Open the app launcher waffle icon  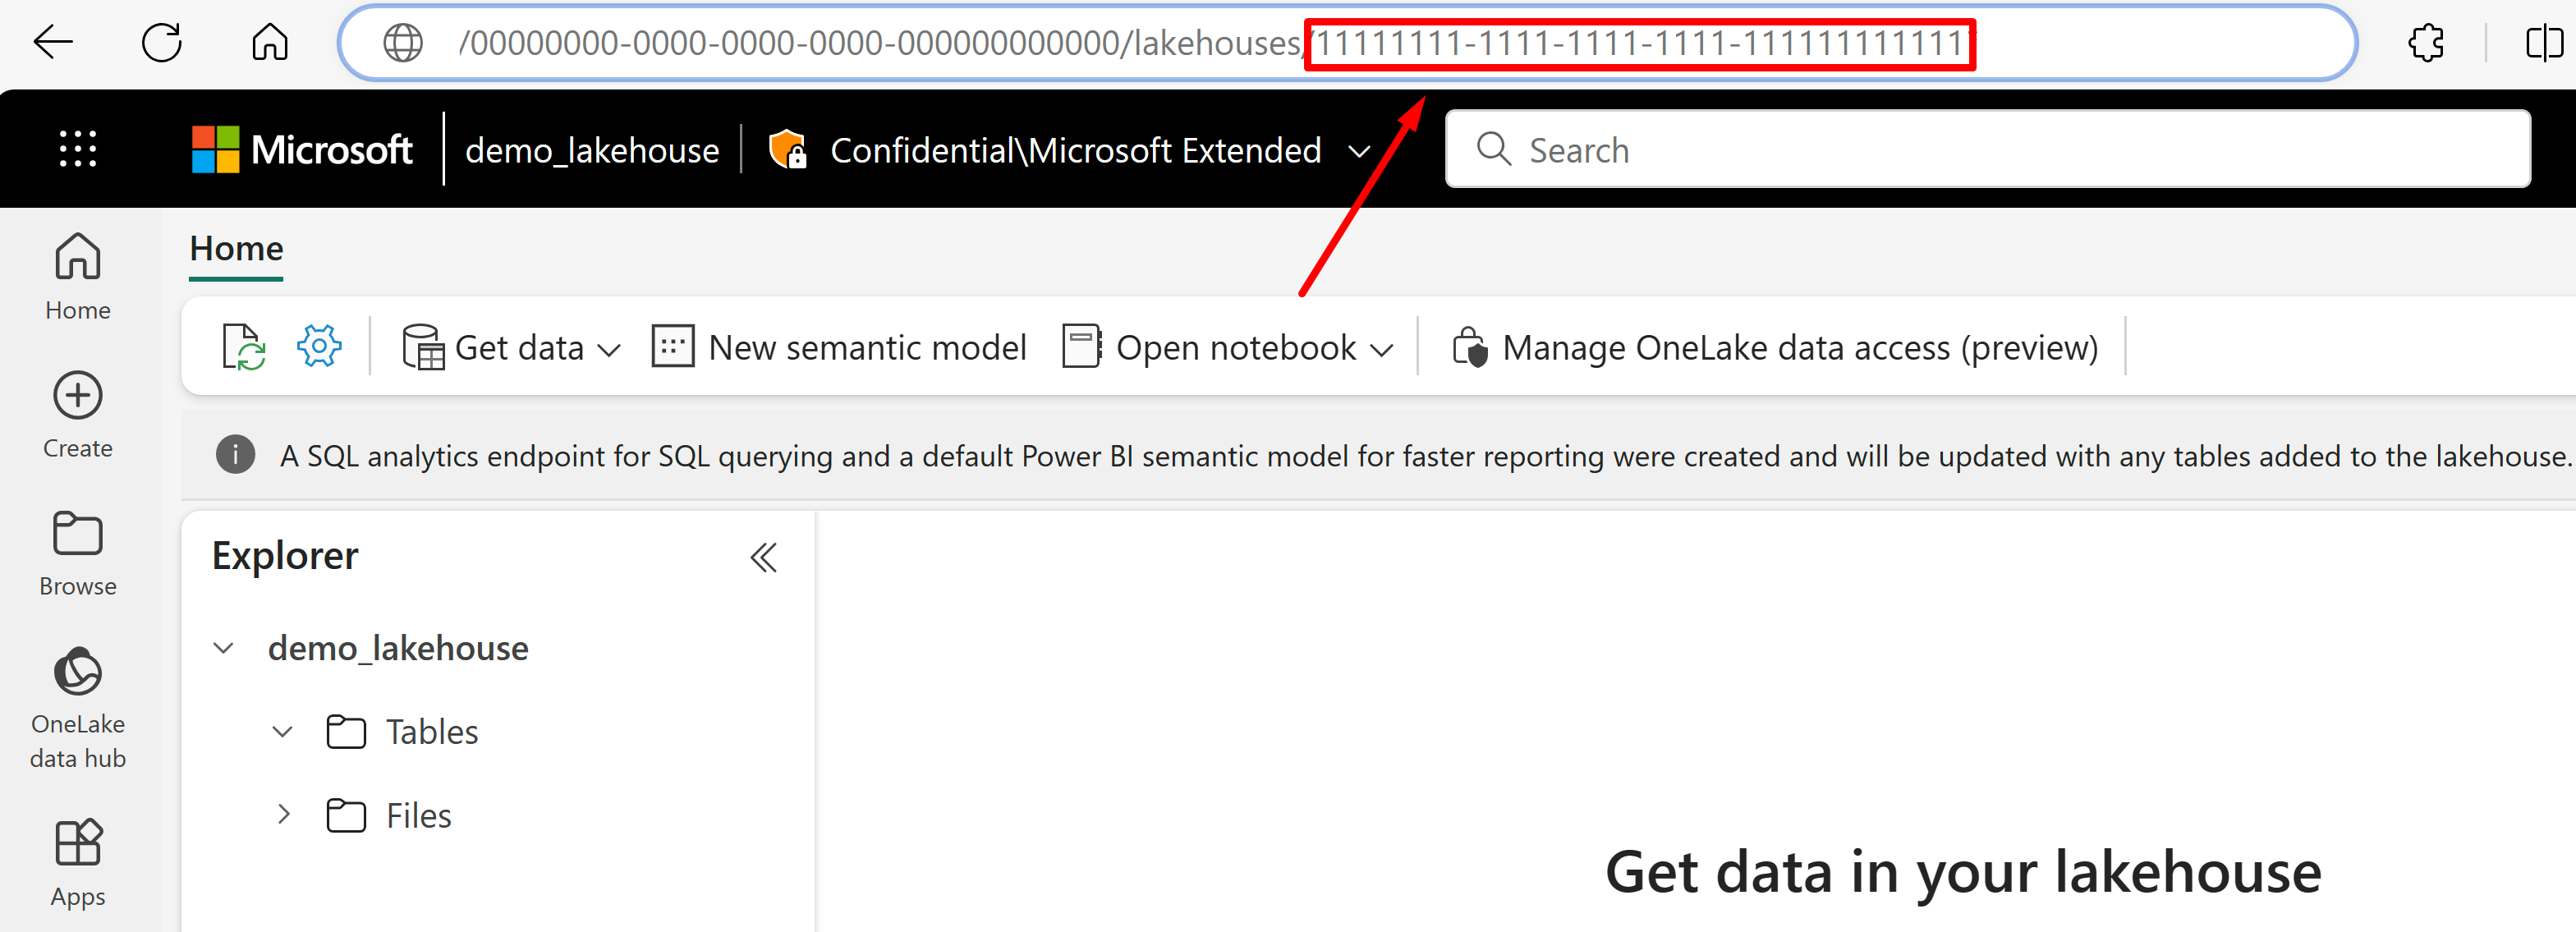point(77,149)
